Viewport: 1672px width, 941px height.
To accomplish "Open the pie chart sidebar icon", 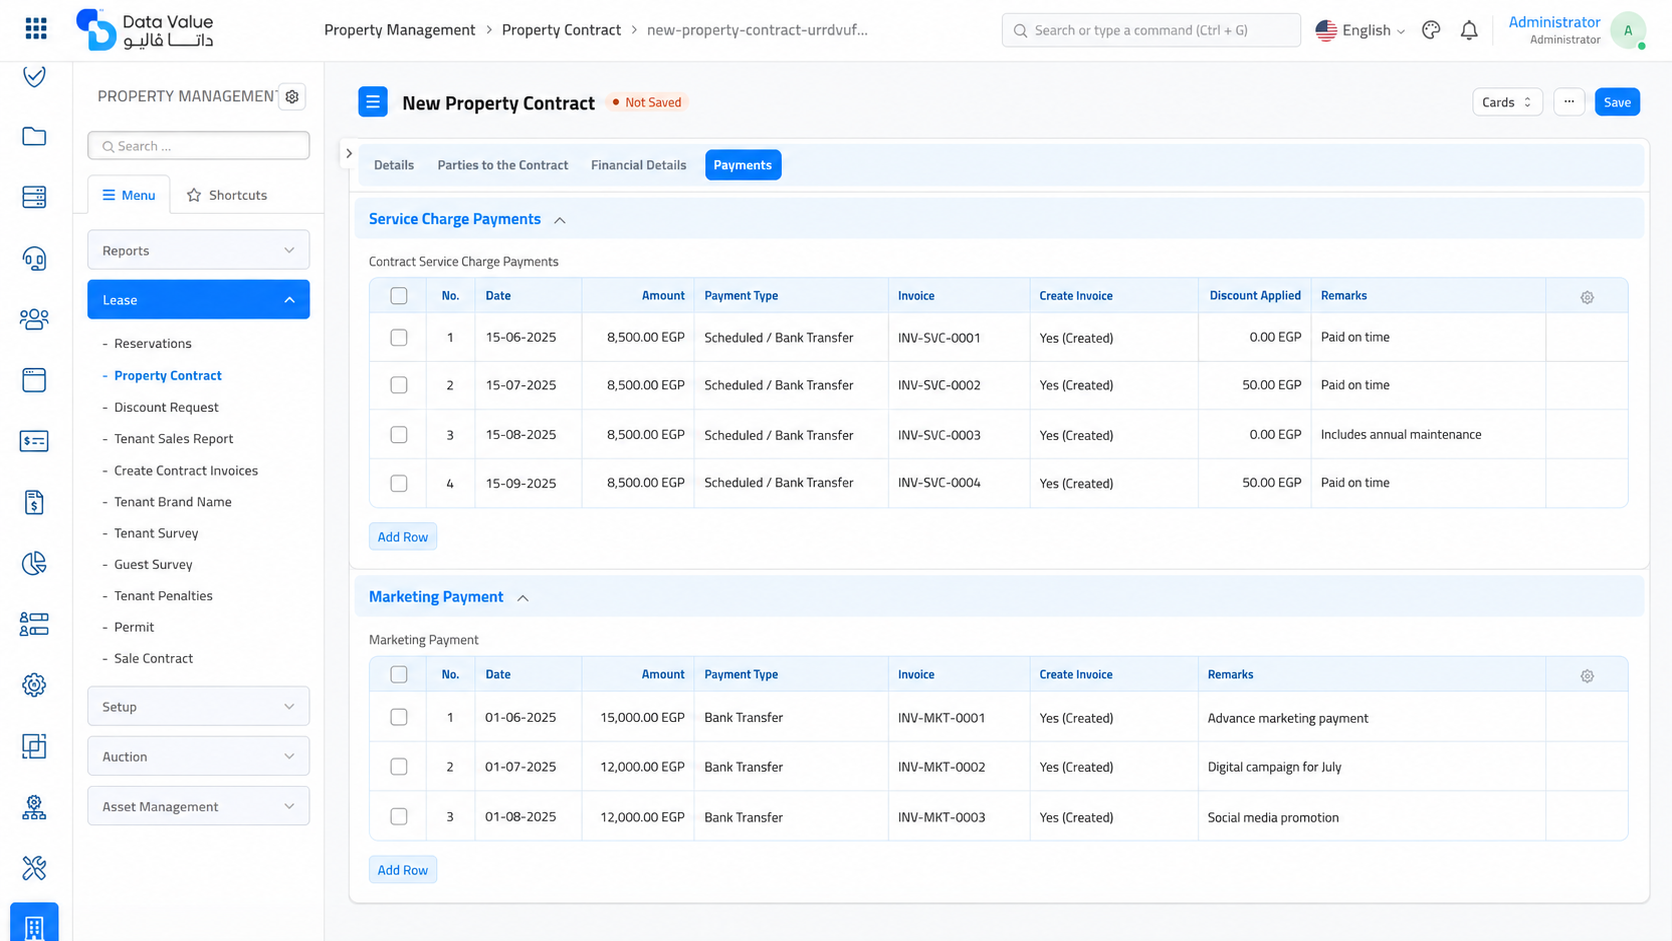I will [x=34, y=564].
